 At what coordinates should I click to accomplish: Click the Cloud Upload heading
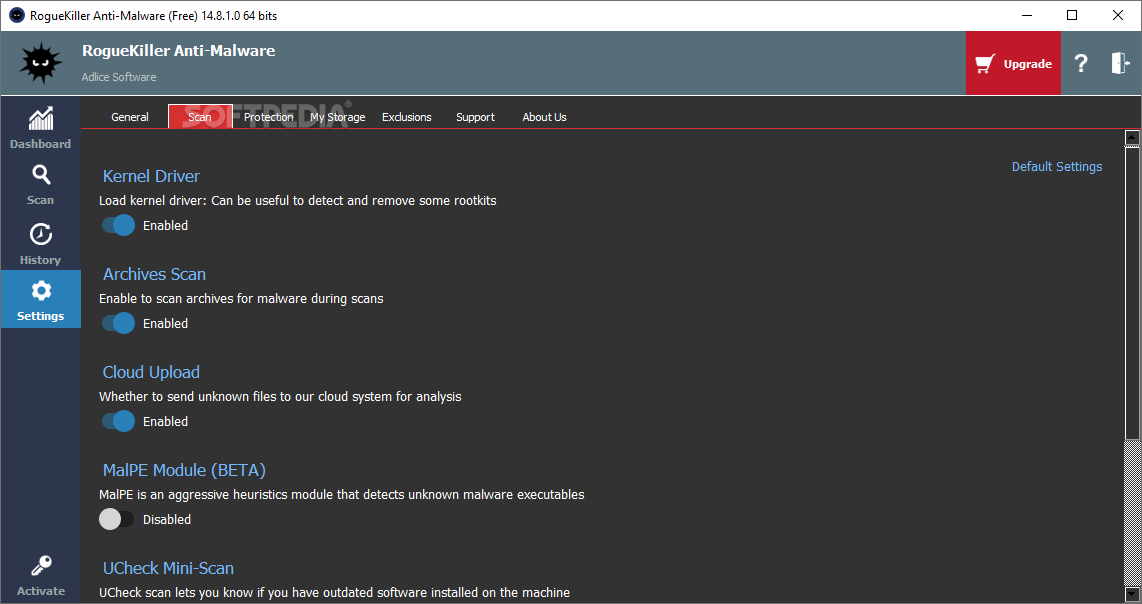(x=151, y=372)
